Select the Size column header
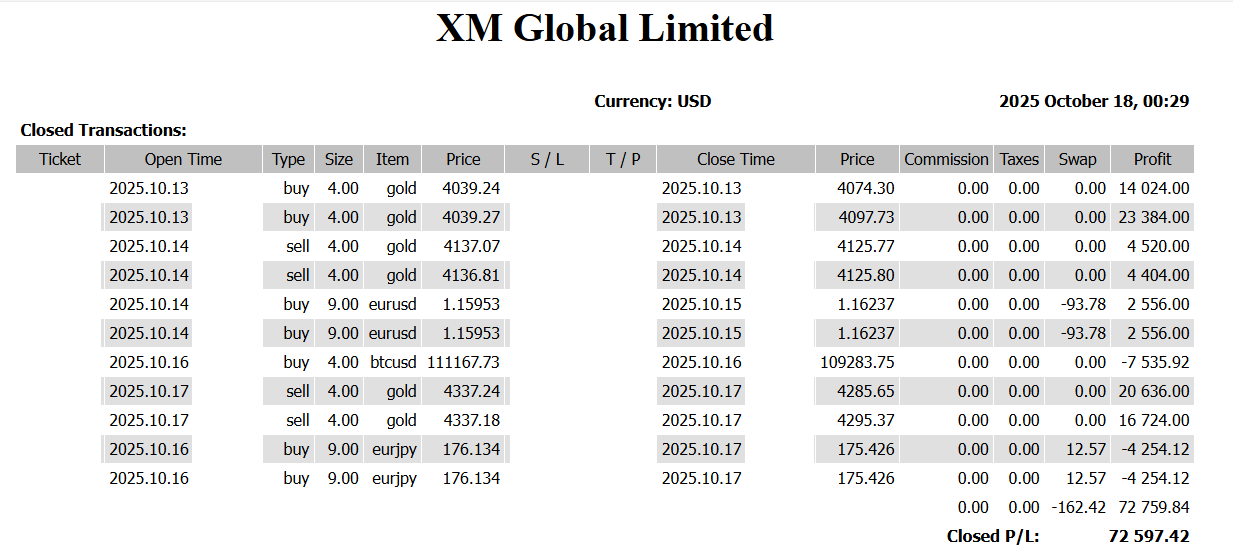1233x554 pixels. [x=339, y=159]
